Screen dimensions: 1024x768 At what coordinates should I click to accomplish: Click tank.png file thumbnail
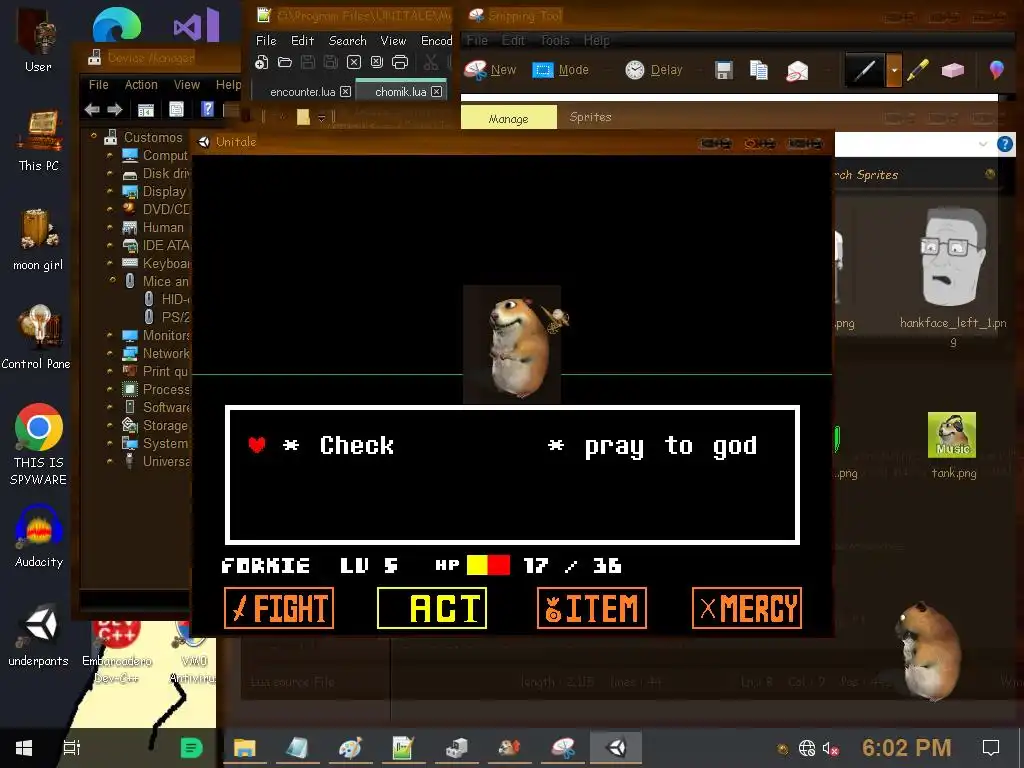tap(952, 434)
